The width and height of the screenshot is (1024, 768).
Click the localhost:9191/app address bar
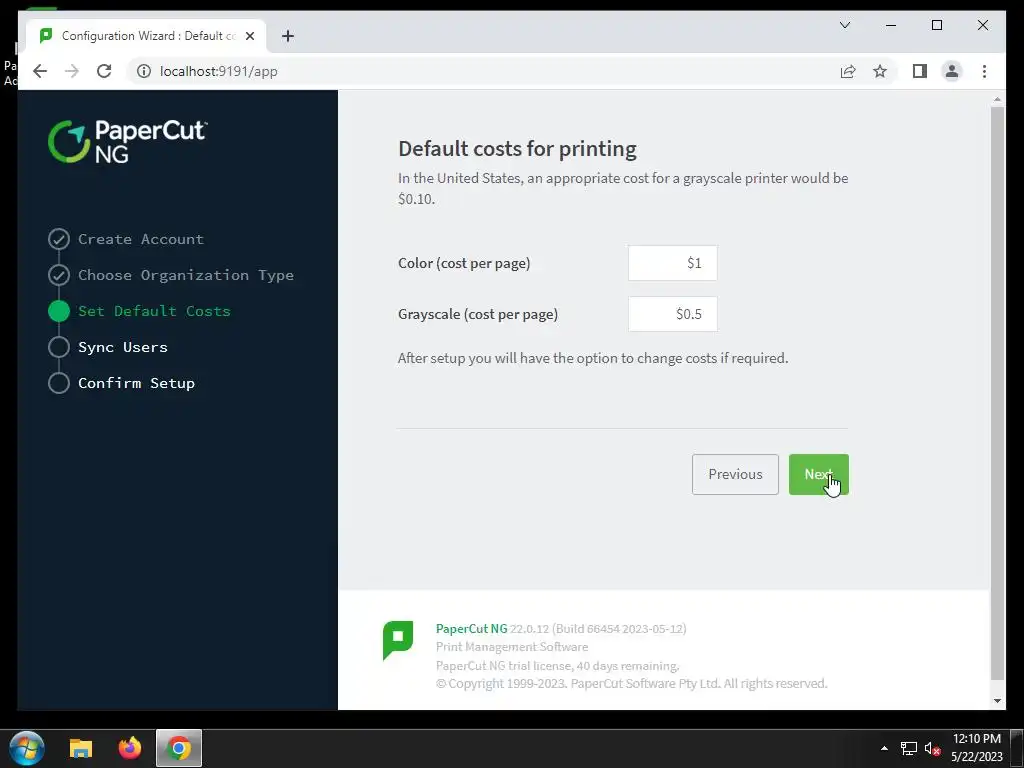tap(483, 71)
